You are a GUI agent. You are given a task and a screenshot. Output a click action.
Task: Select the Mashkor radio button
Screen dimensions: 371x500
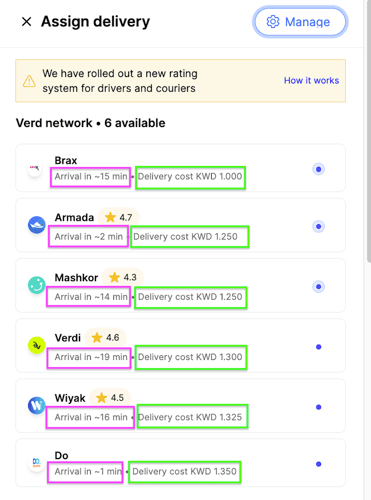tap(318, 286)
